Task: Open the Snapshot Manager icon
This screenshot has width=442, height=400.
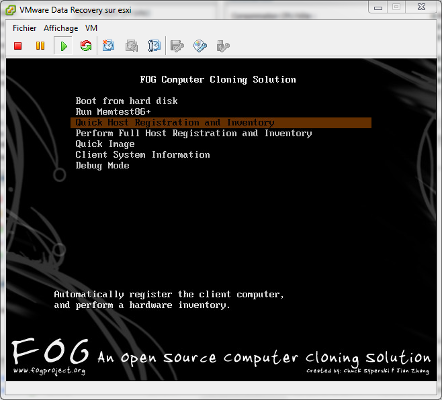Action: click(x=154, y=46)
